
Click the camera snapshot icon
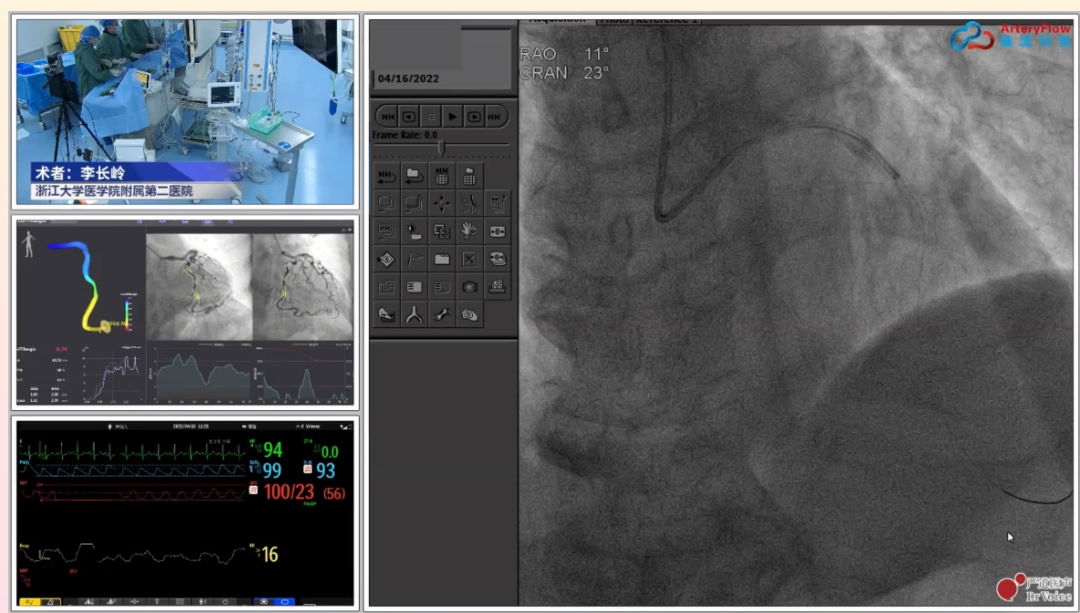pos(469,287)
